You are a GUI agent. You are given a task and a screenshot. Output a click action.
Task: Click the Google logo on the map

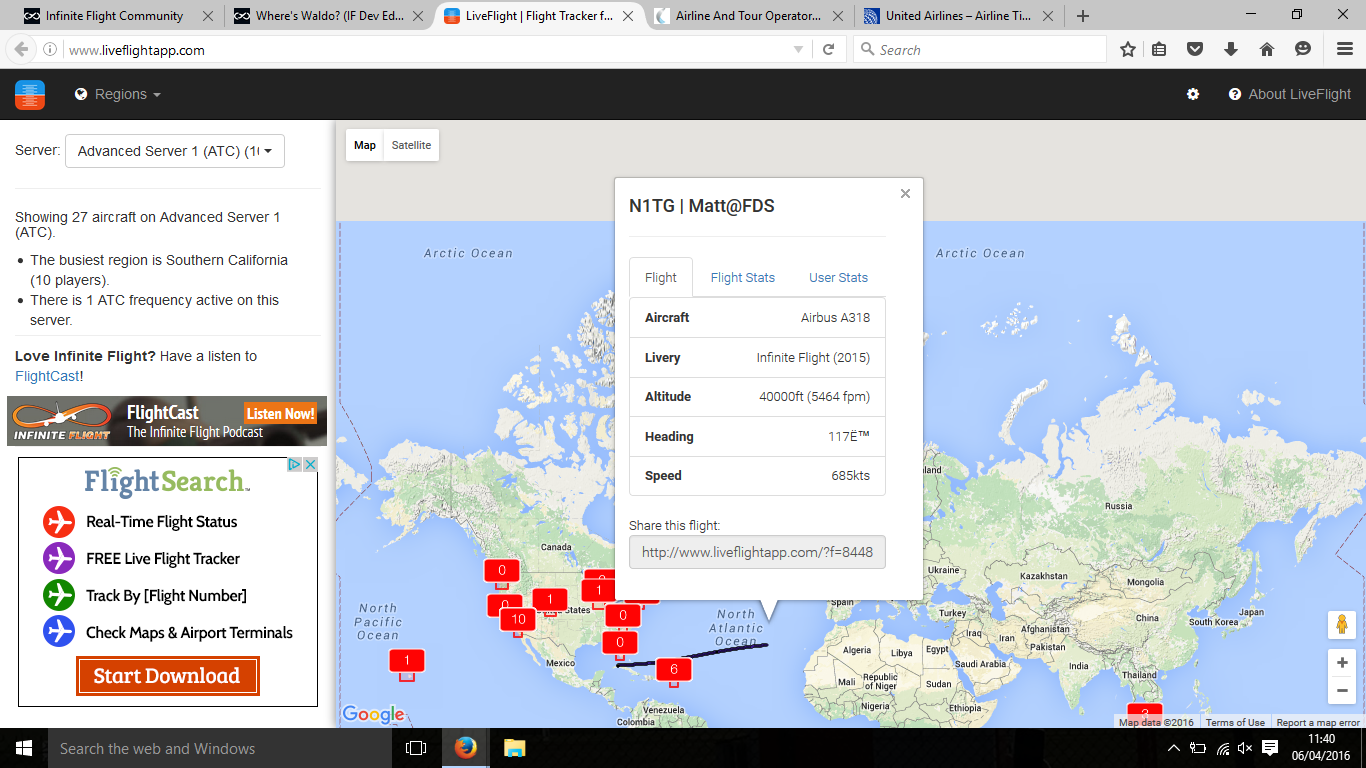[373, 714]
